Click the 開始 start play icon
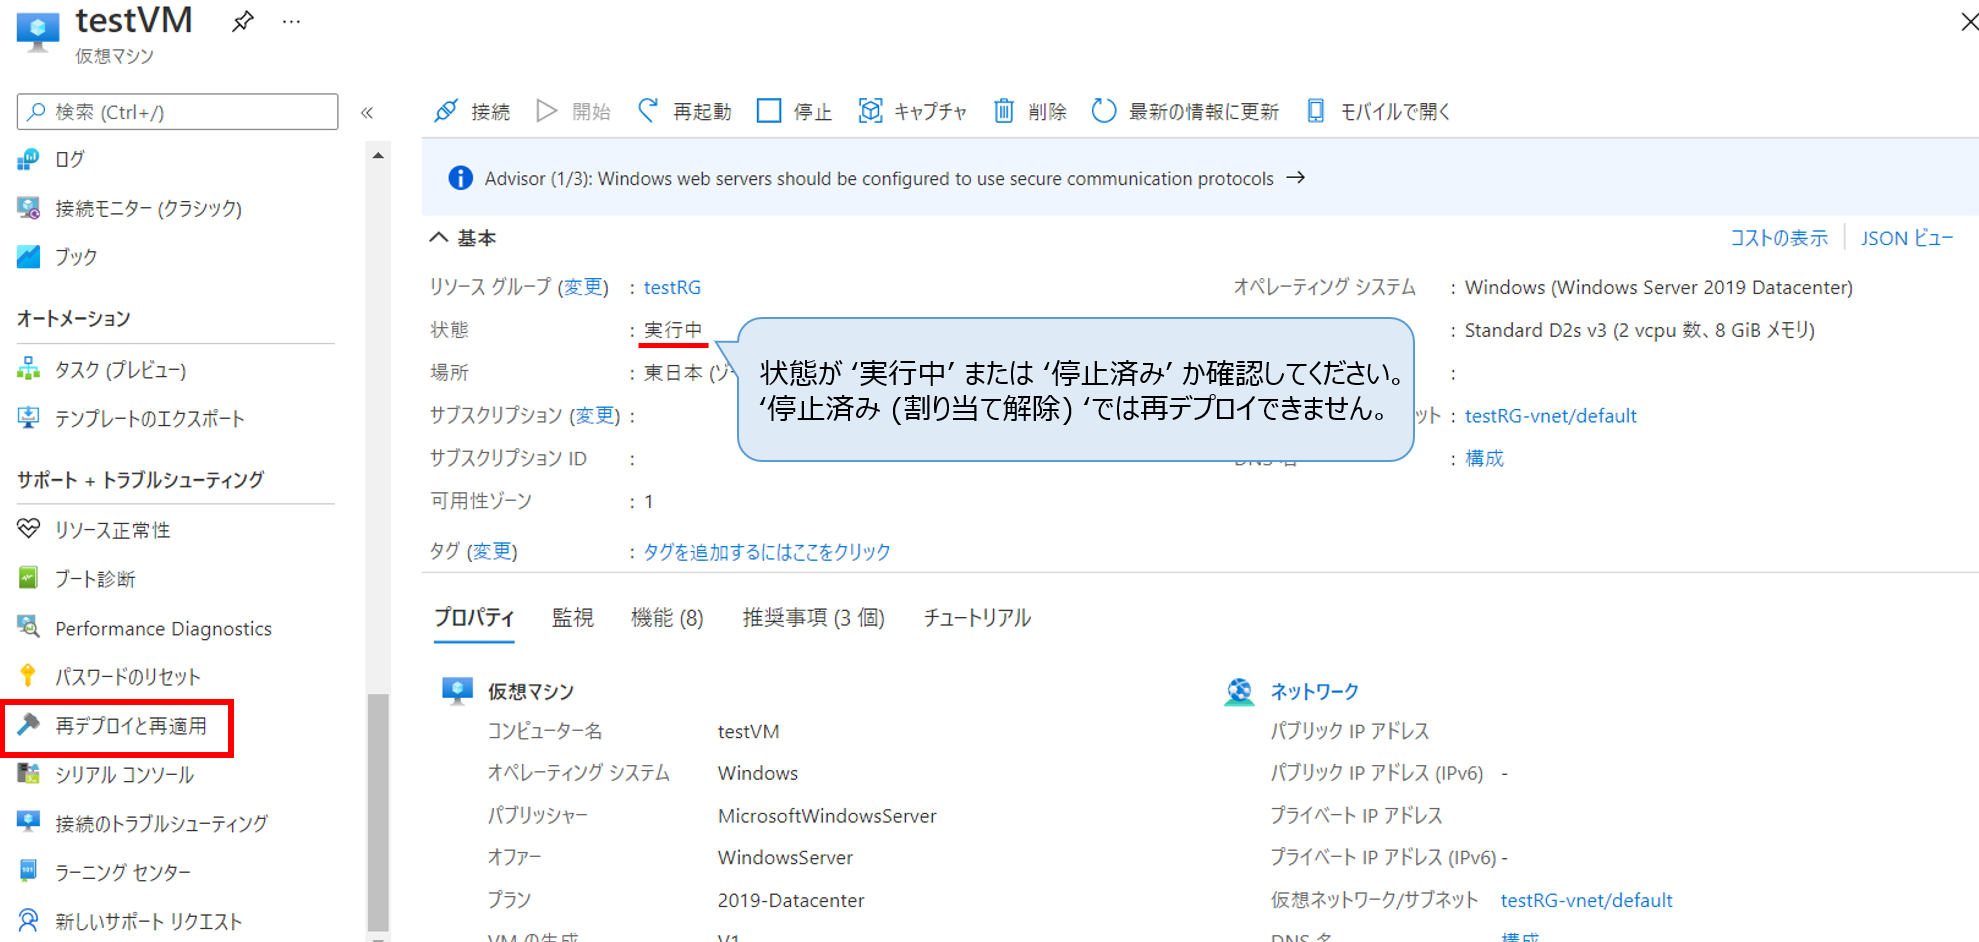The width and height of the screenshot is (1979, 942). point(546,111)
